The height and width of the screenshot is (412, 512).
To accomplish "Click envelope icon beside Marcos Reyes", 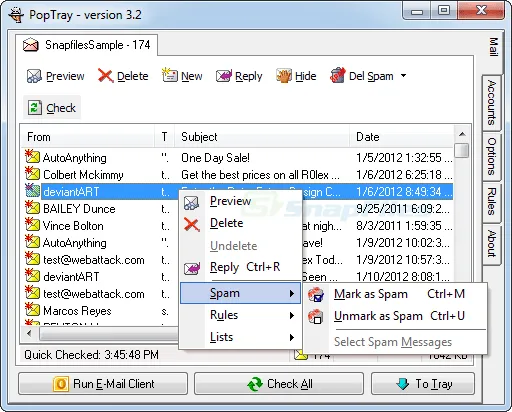I will (x=32, y=310).
